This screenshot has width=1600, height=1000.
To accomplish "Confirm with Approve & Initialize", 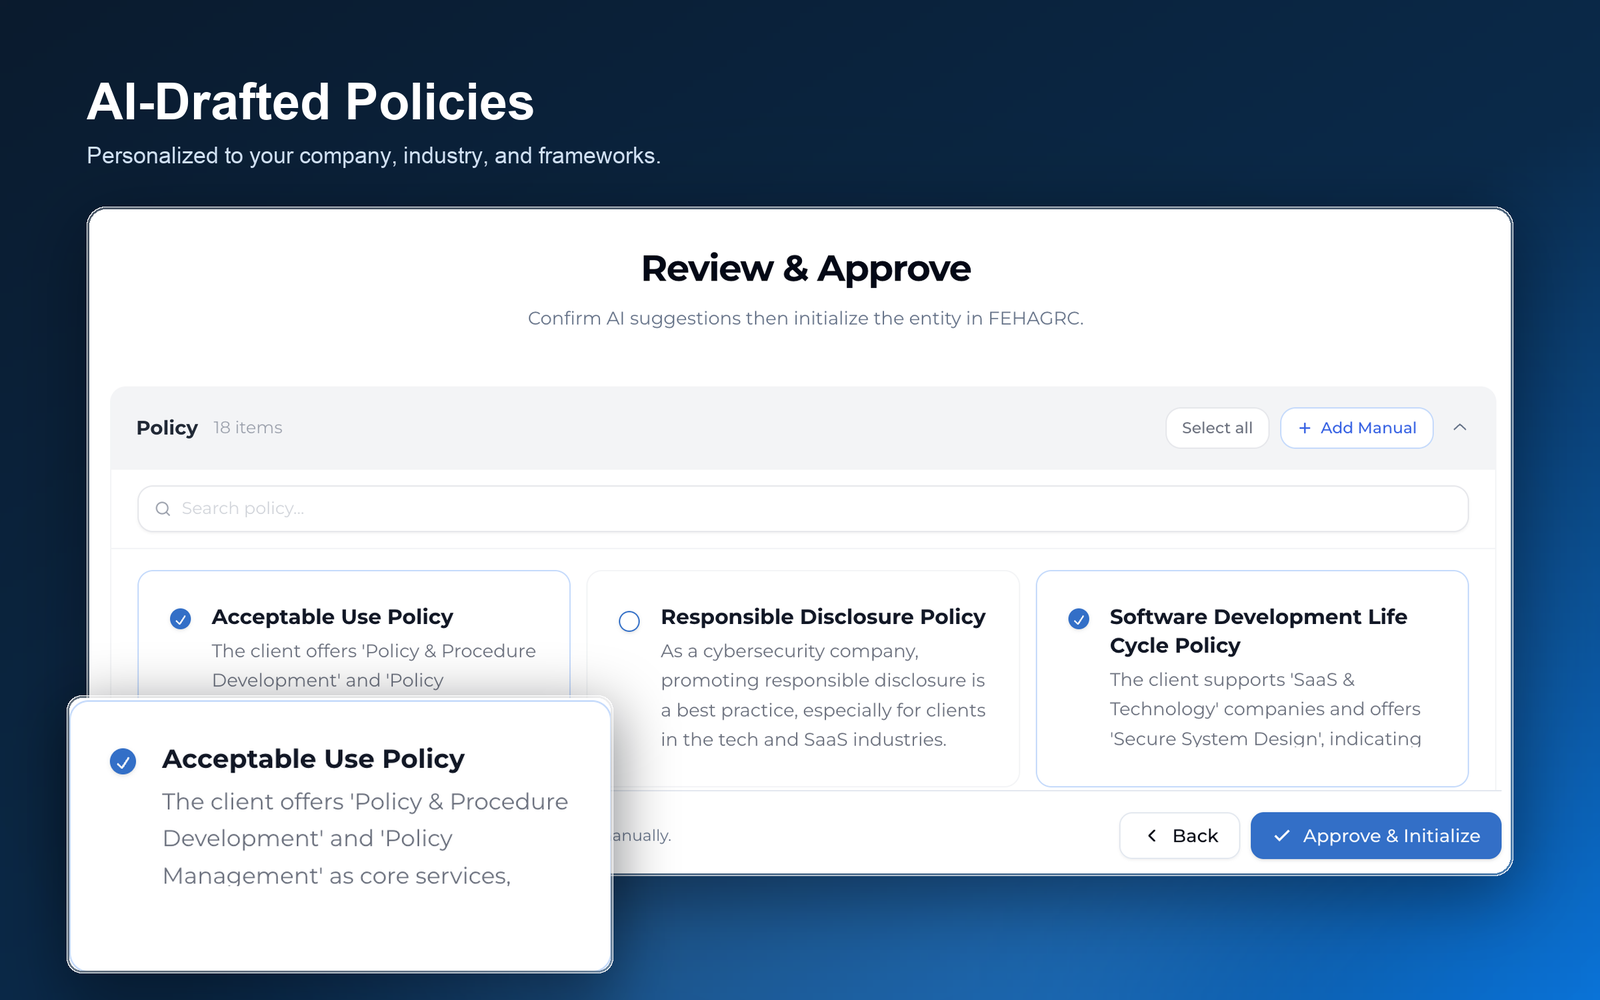I will pyautogui.click(x=1376, y=835).
